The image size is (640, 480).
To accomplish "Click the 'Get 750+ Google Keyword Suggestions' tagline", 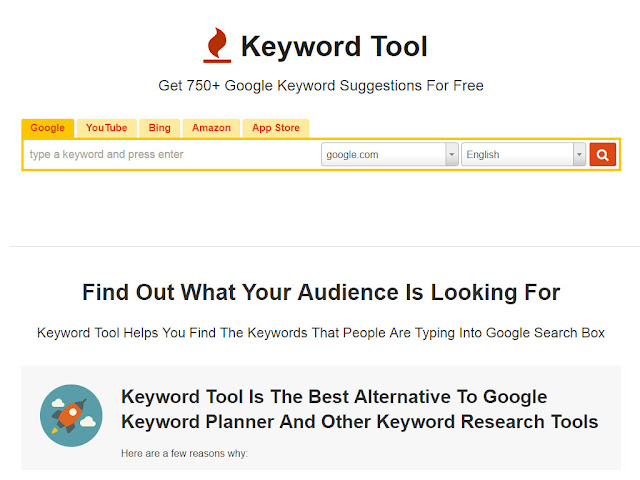I will [x=321, y=86].
